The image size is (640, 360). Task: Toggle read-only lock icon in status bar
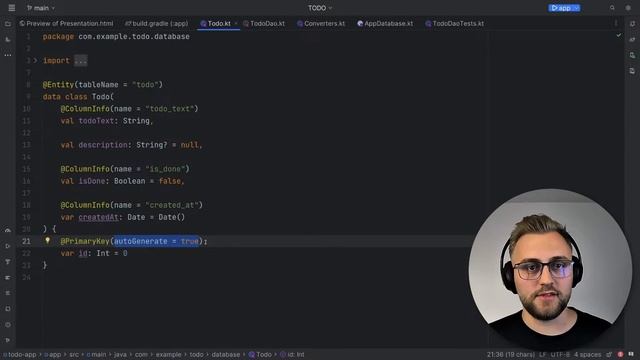pyautogui.click(x=609, y=354)
